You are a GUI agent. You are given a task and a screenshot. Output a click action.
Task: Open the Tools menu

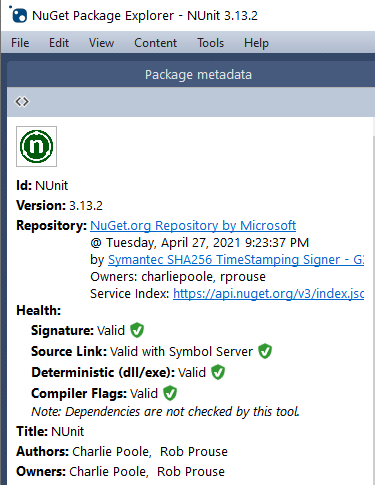(210, 43)
